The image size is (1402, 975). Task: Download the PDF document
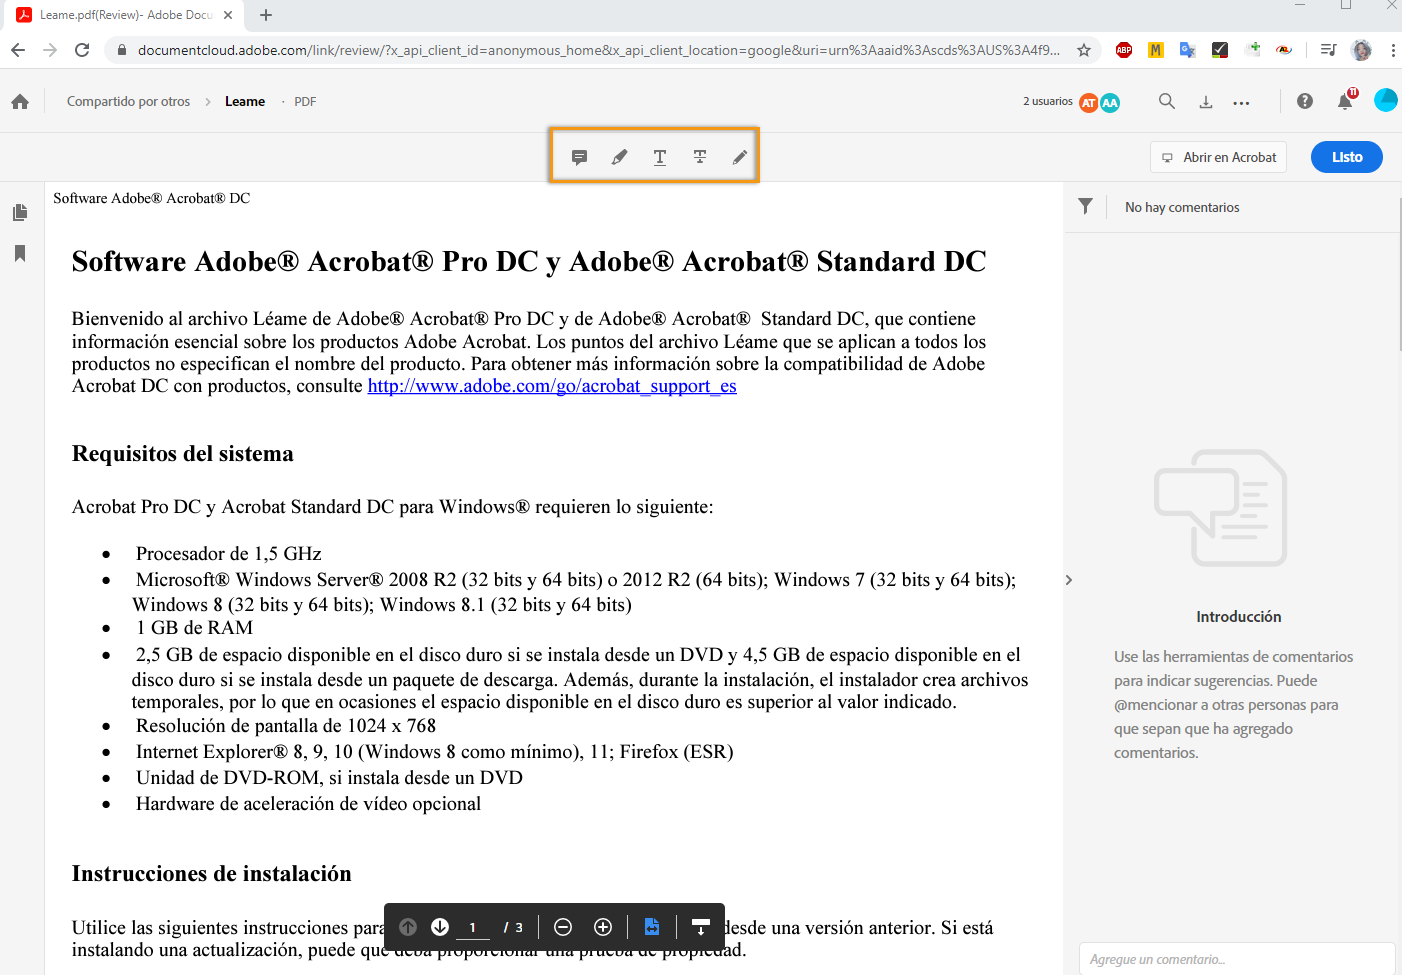tap(1206, 101)
